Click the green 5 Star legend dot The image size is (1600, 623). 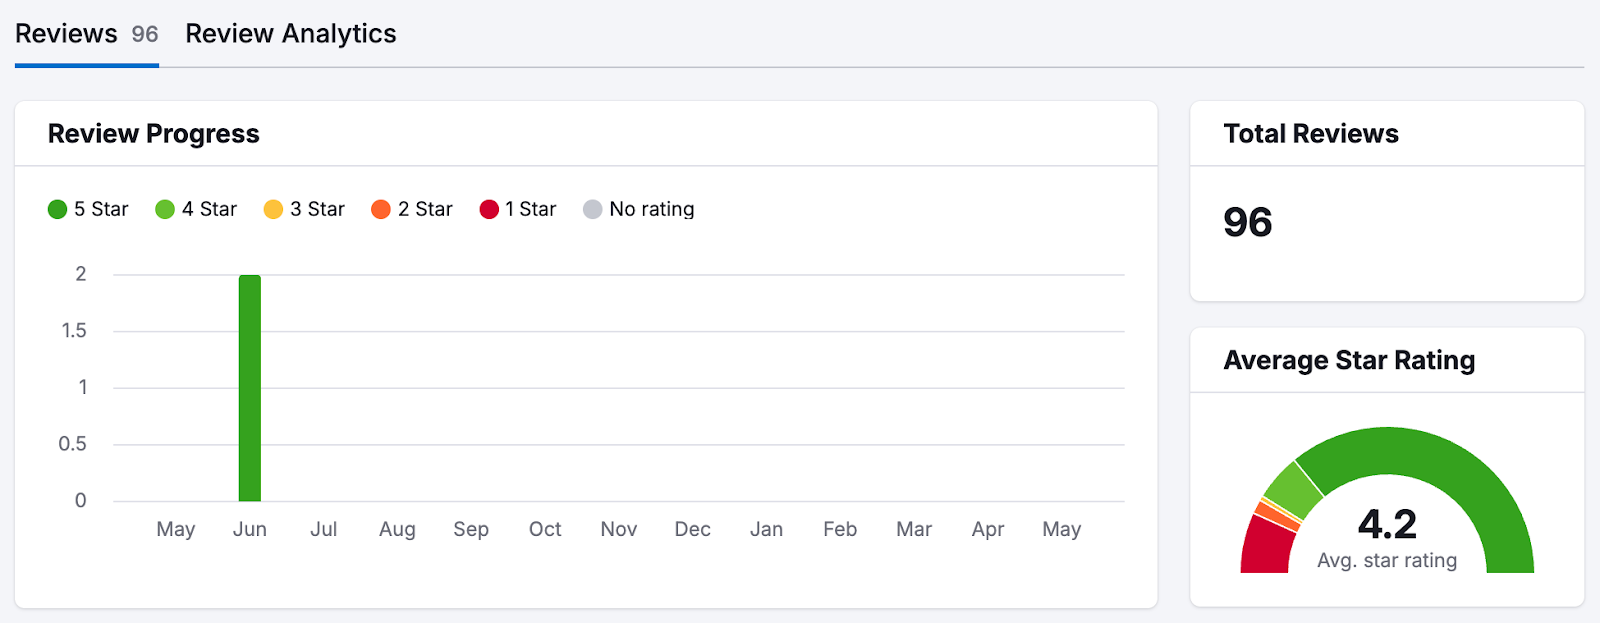[x=57, y=209]
